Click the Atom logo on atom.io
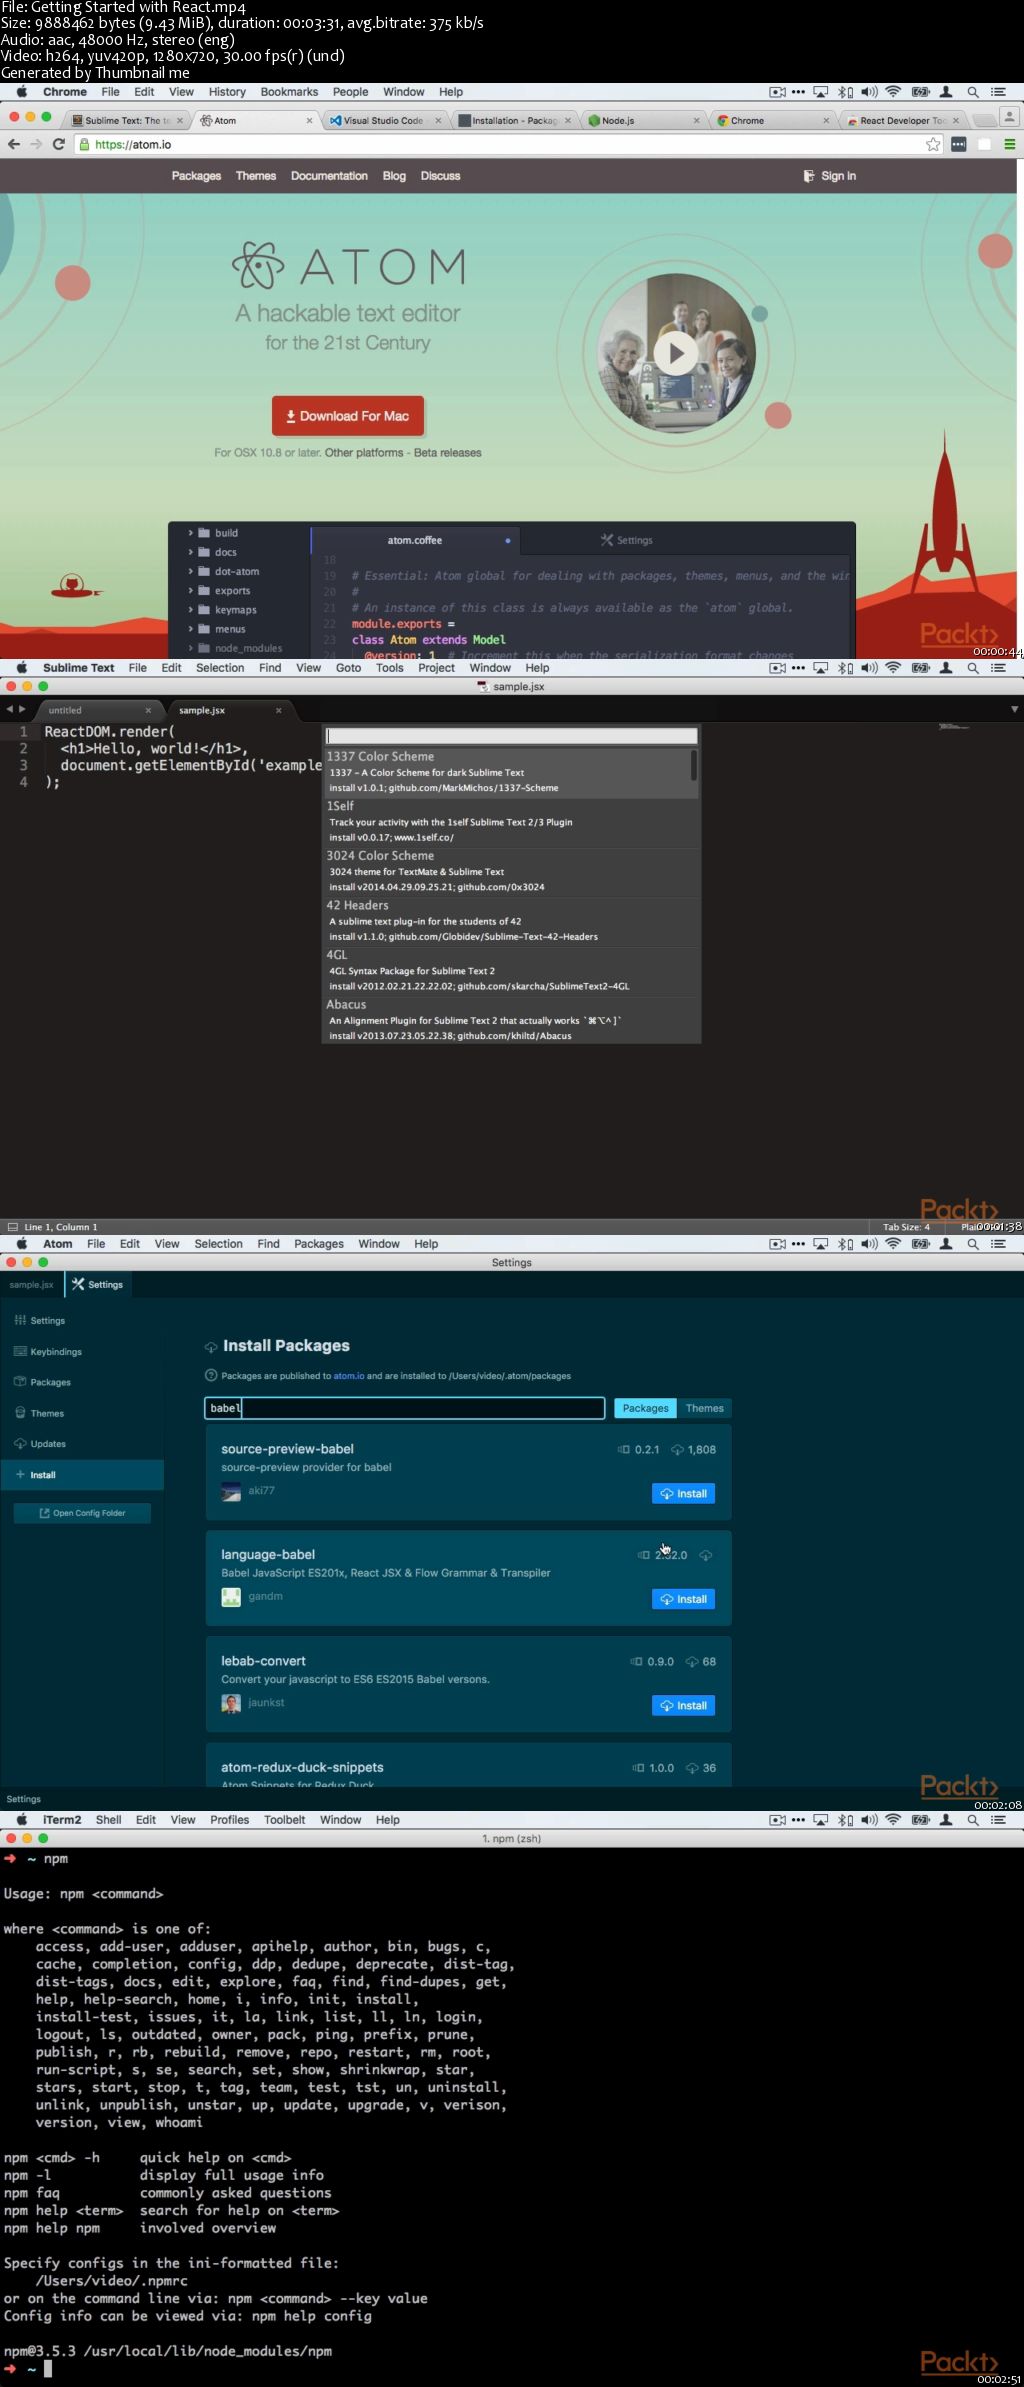Screen dimensions: 1024x2387 [x=349, y=266]
